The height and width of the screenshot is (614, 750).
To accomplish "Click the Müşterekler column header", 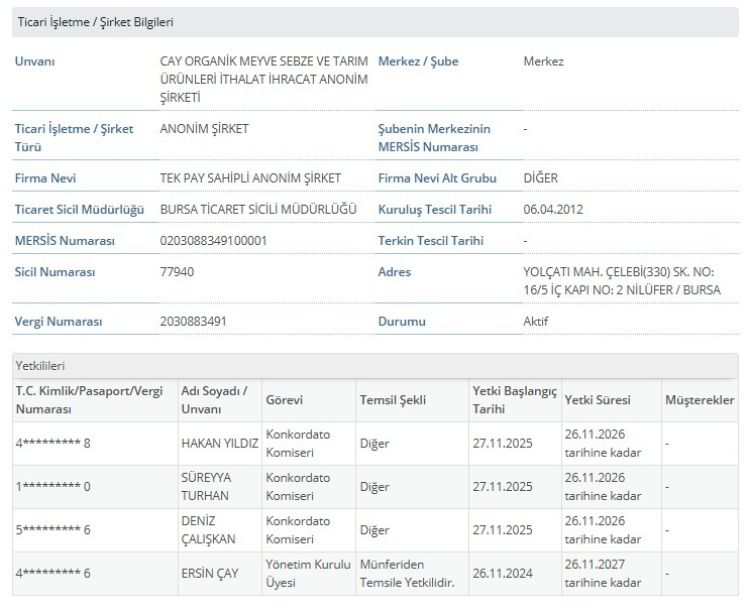I will (x=699, y=400).
